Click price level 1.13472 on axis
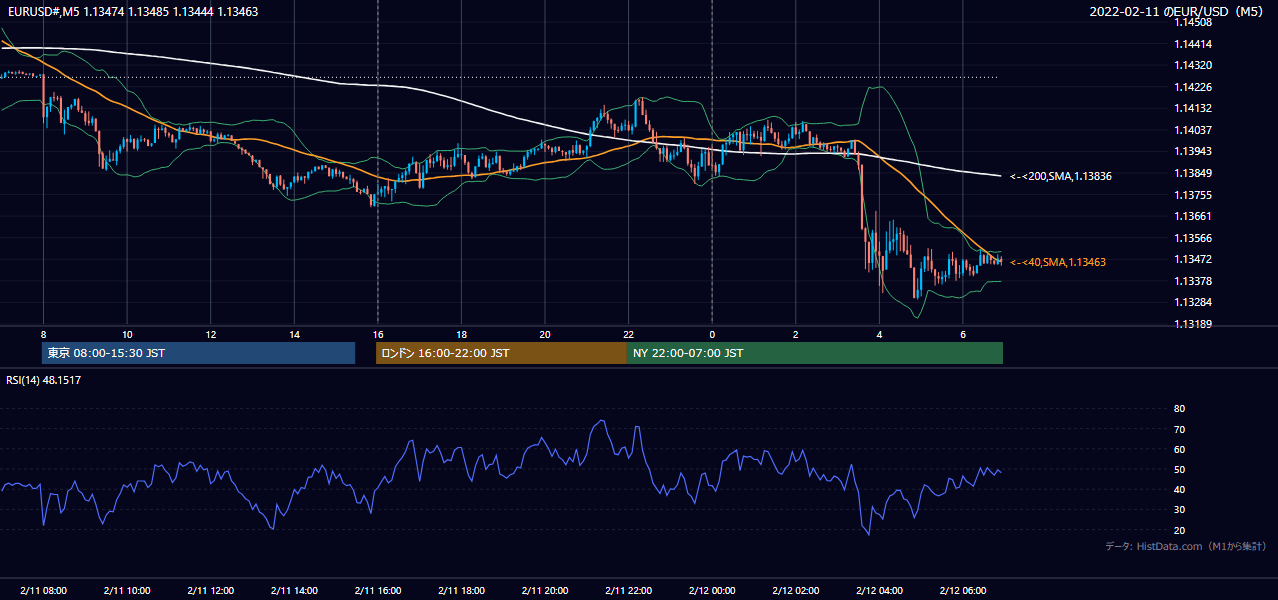The height and width of the screenshot is (600, 1278). point(1193,259)
